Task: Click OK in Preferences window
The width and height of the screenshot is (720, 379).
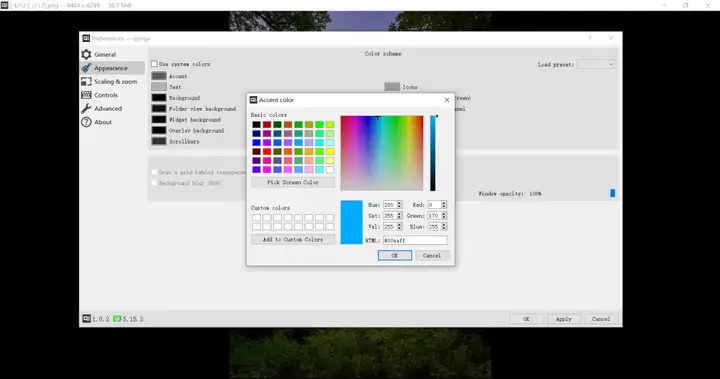Action: 526,319
